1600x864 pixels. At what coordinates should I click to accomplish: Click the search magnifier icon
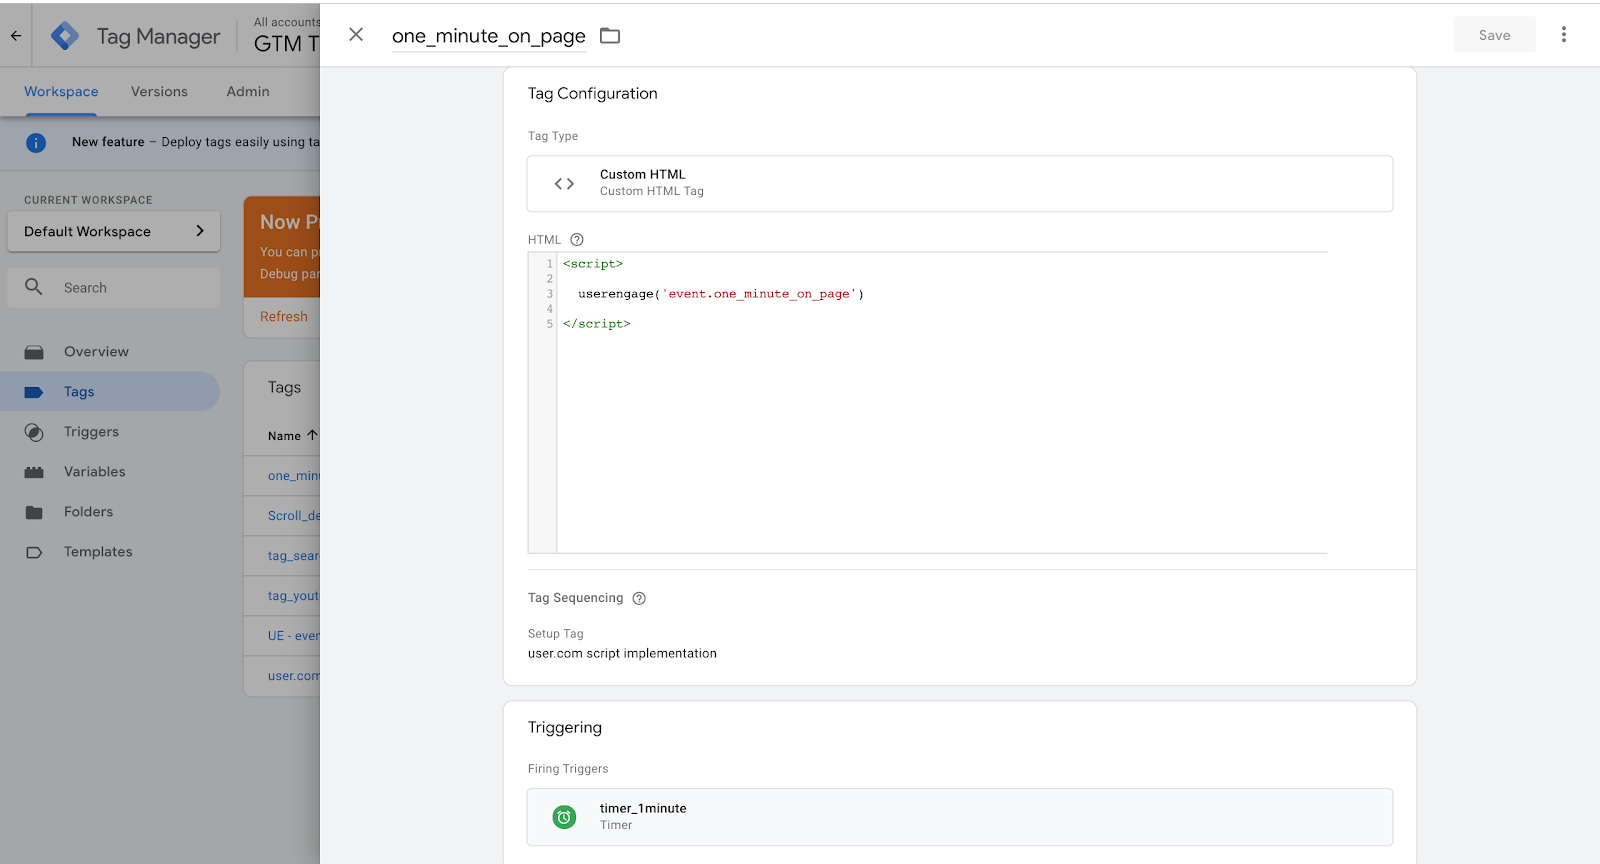tap(34, 287)
